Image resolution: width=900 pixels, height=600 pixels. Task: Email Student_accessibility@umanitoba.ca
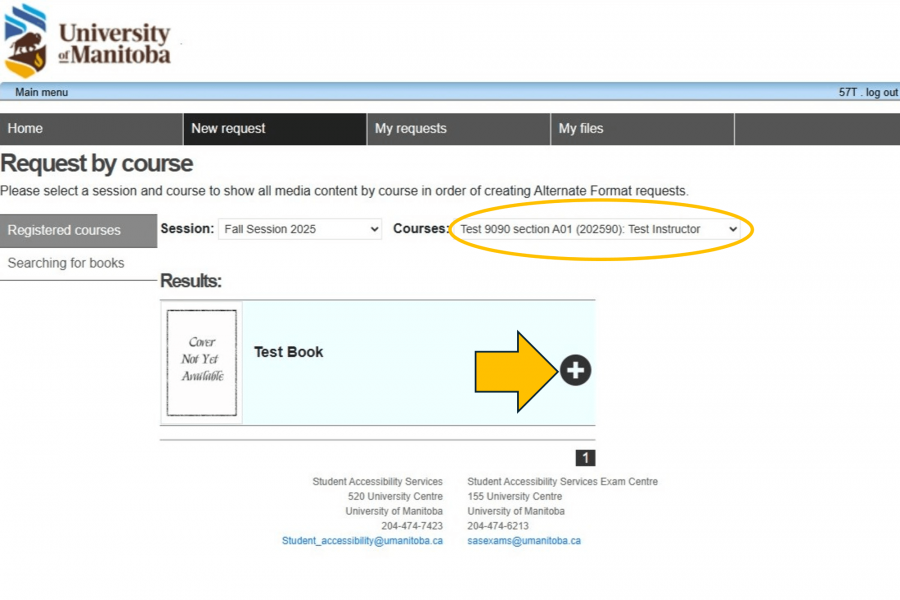click(362, 540)
